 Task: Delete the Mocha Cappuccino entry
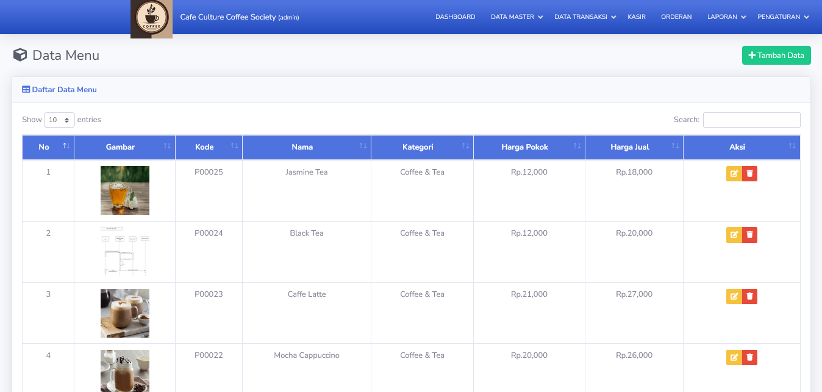750,357
